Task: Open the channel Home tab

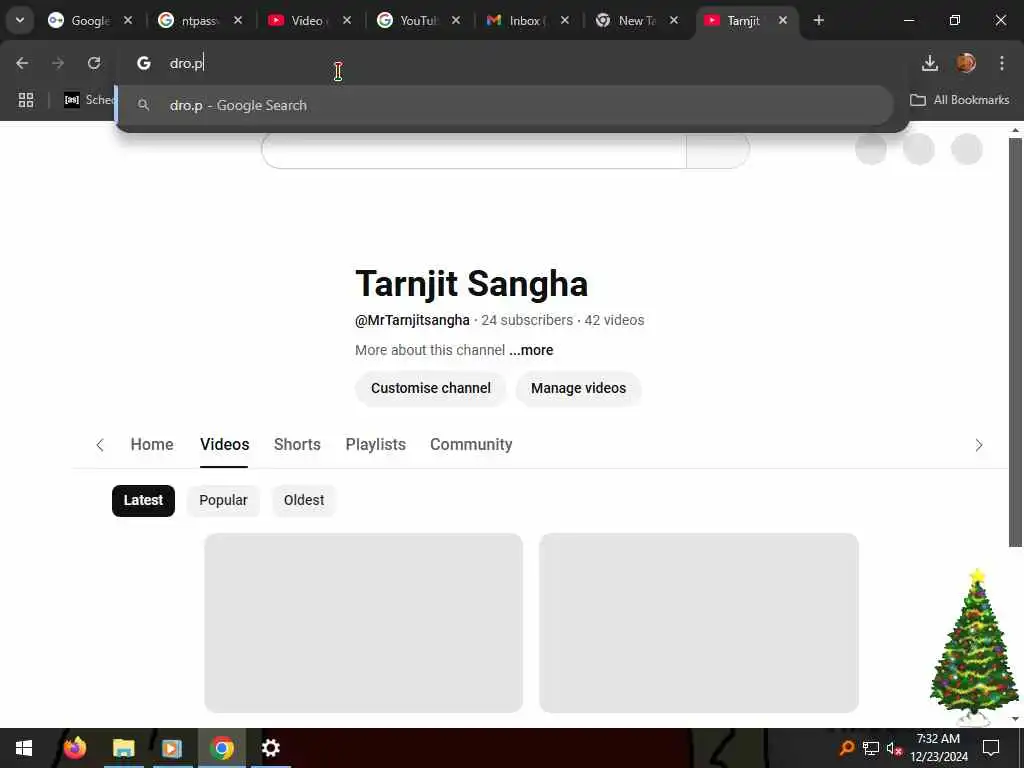Action: coord(152,444)
